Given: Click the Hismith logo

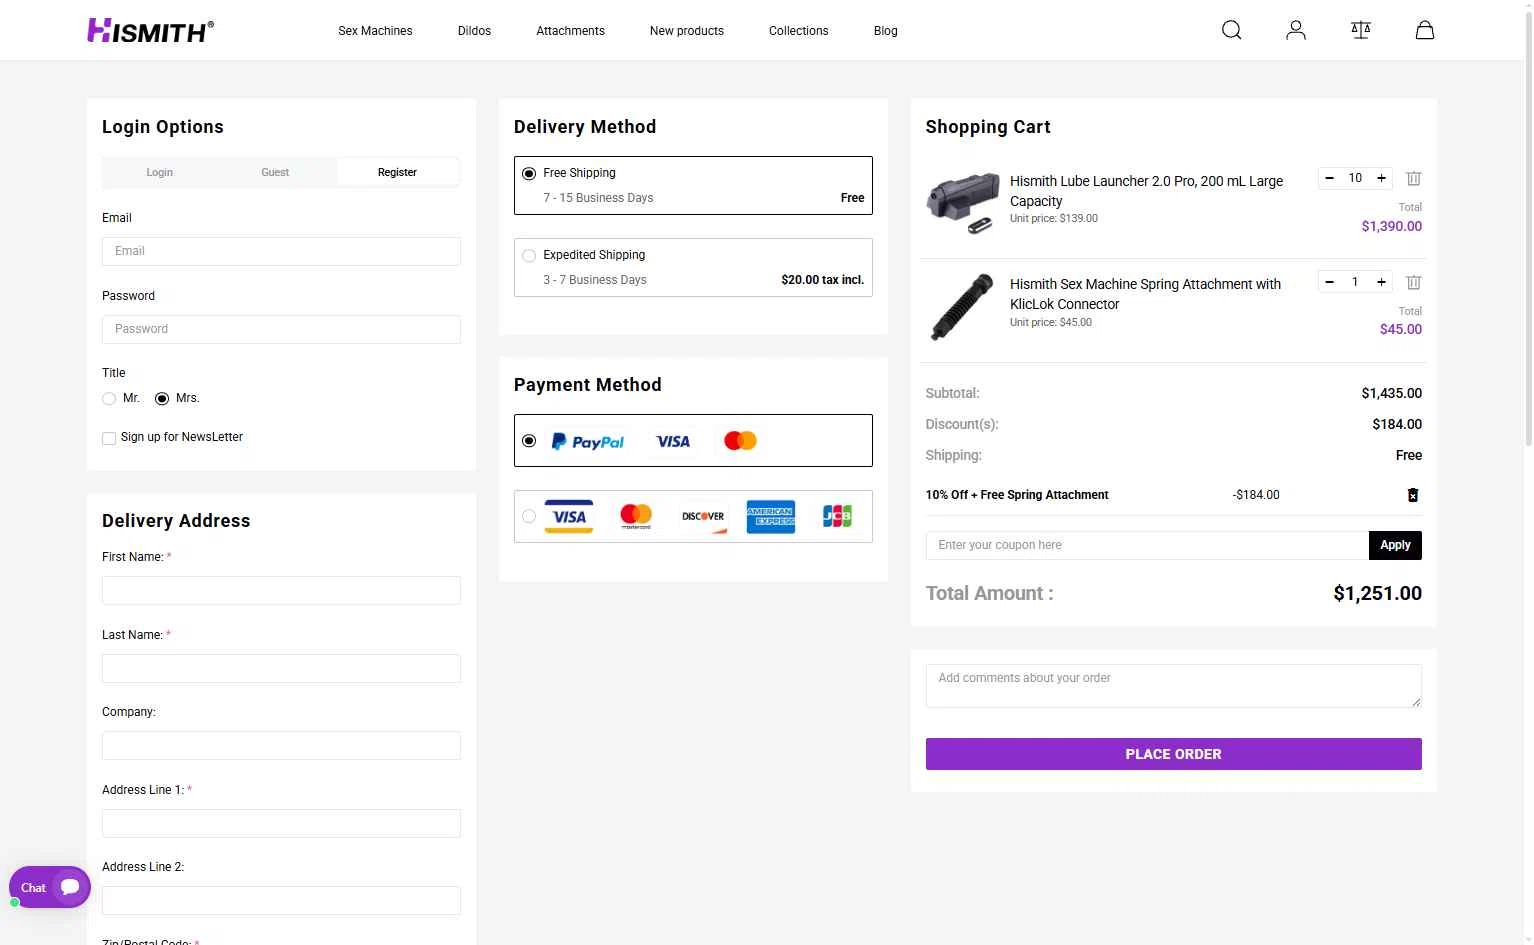Looking at the screenshot, I should (x=150, y=31).
